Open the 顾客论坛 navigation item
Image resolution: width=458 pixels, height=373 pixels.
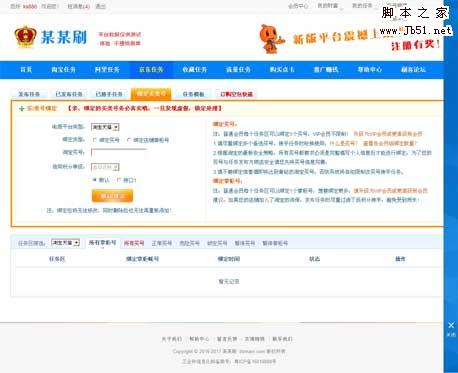[413, 70]
